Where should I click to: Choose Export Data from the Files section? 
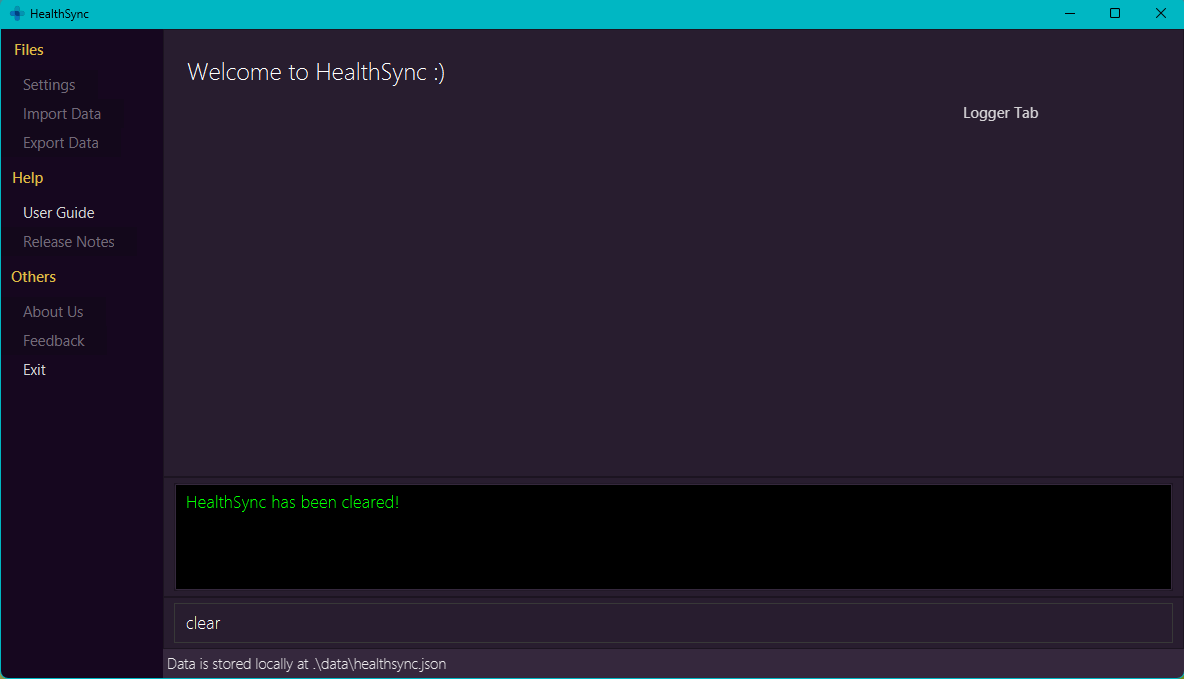(x=60, y=143)
